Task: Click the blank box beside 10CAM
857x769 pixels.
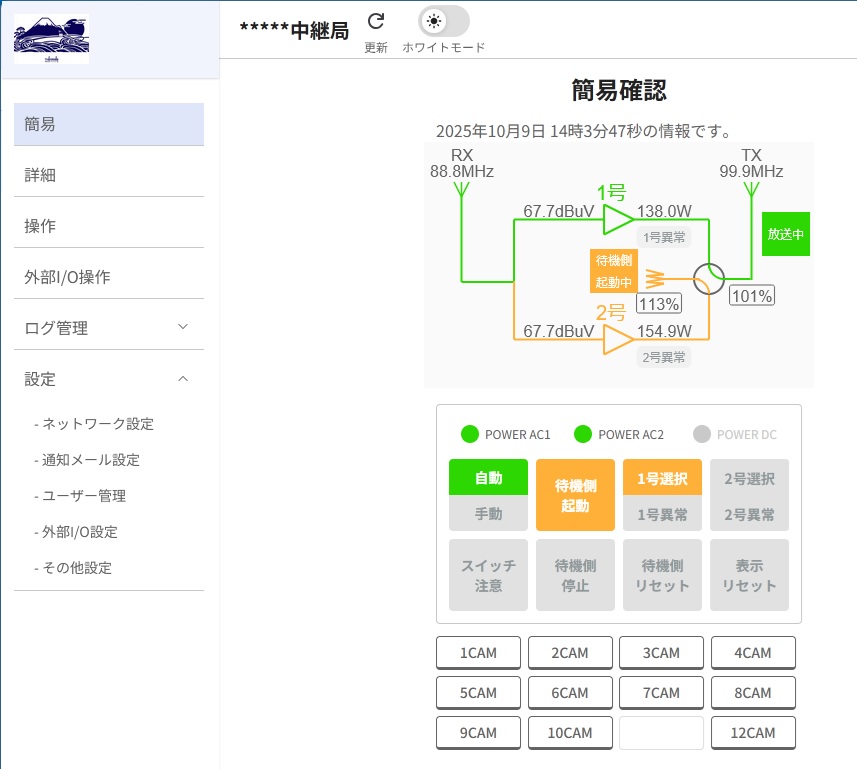Action: [661, 733]
